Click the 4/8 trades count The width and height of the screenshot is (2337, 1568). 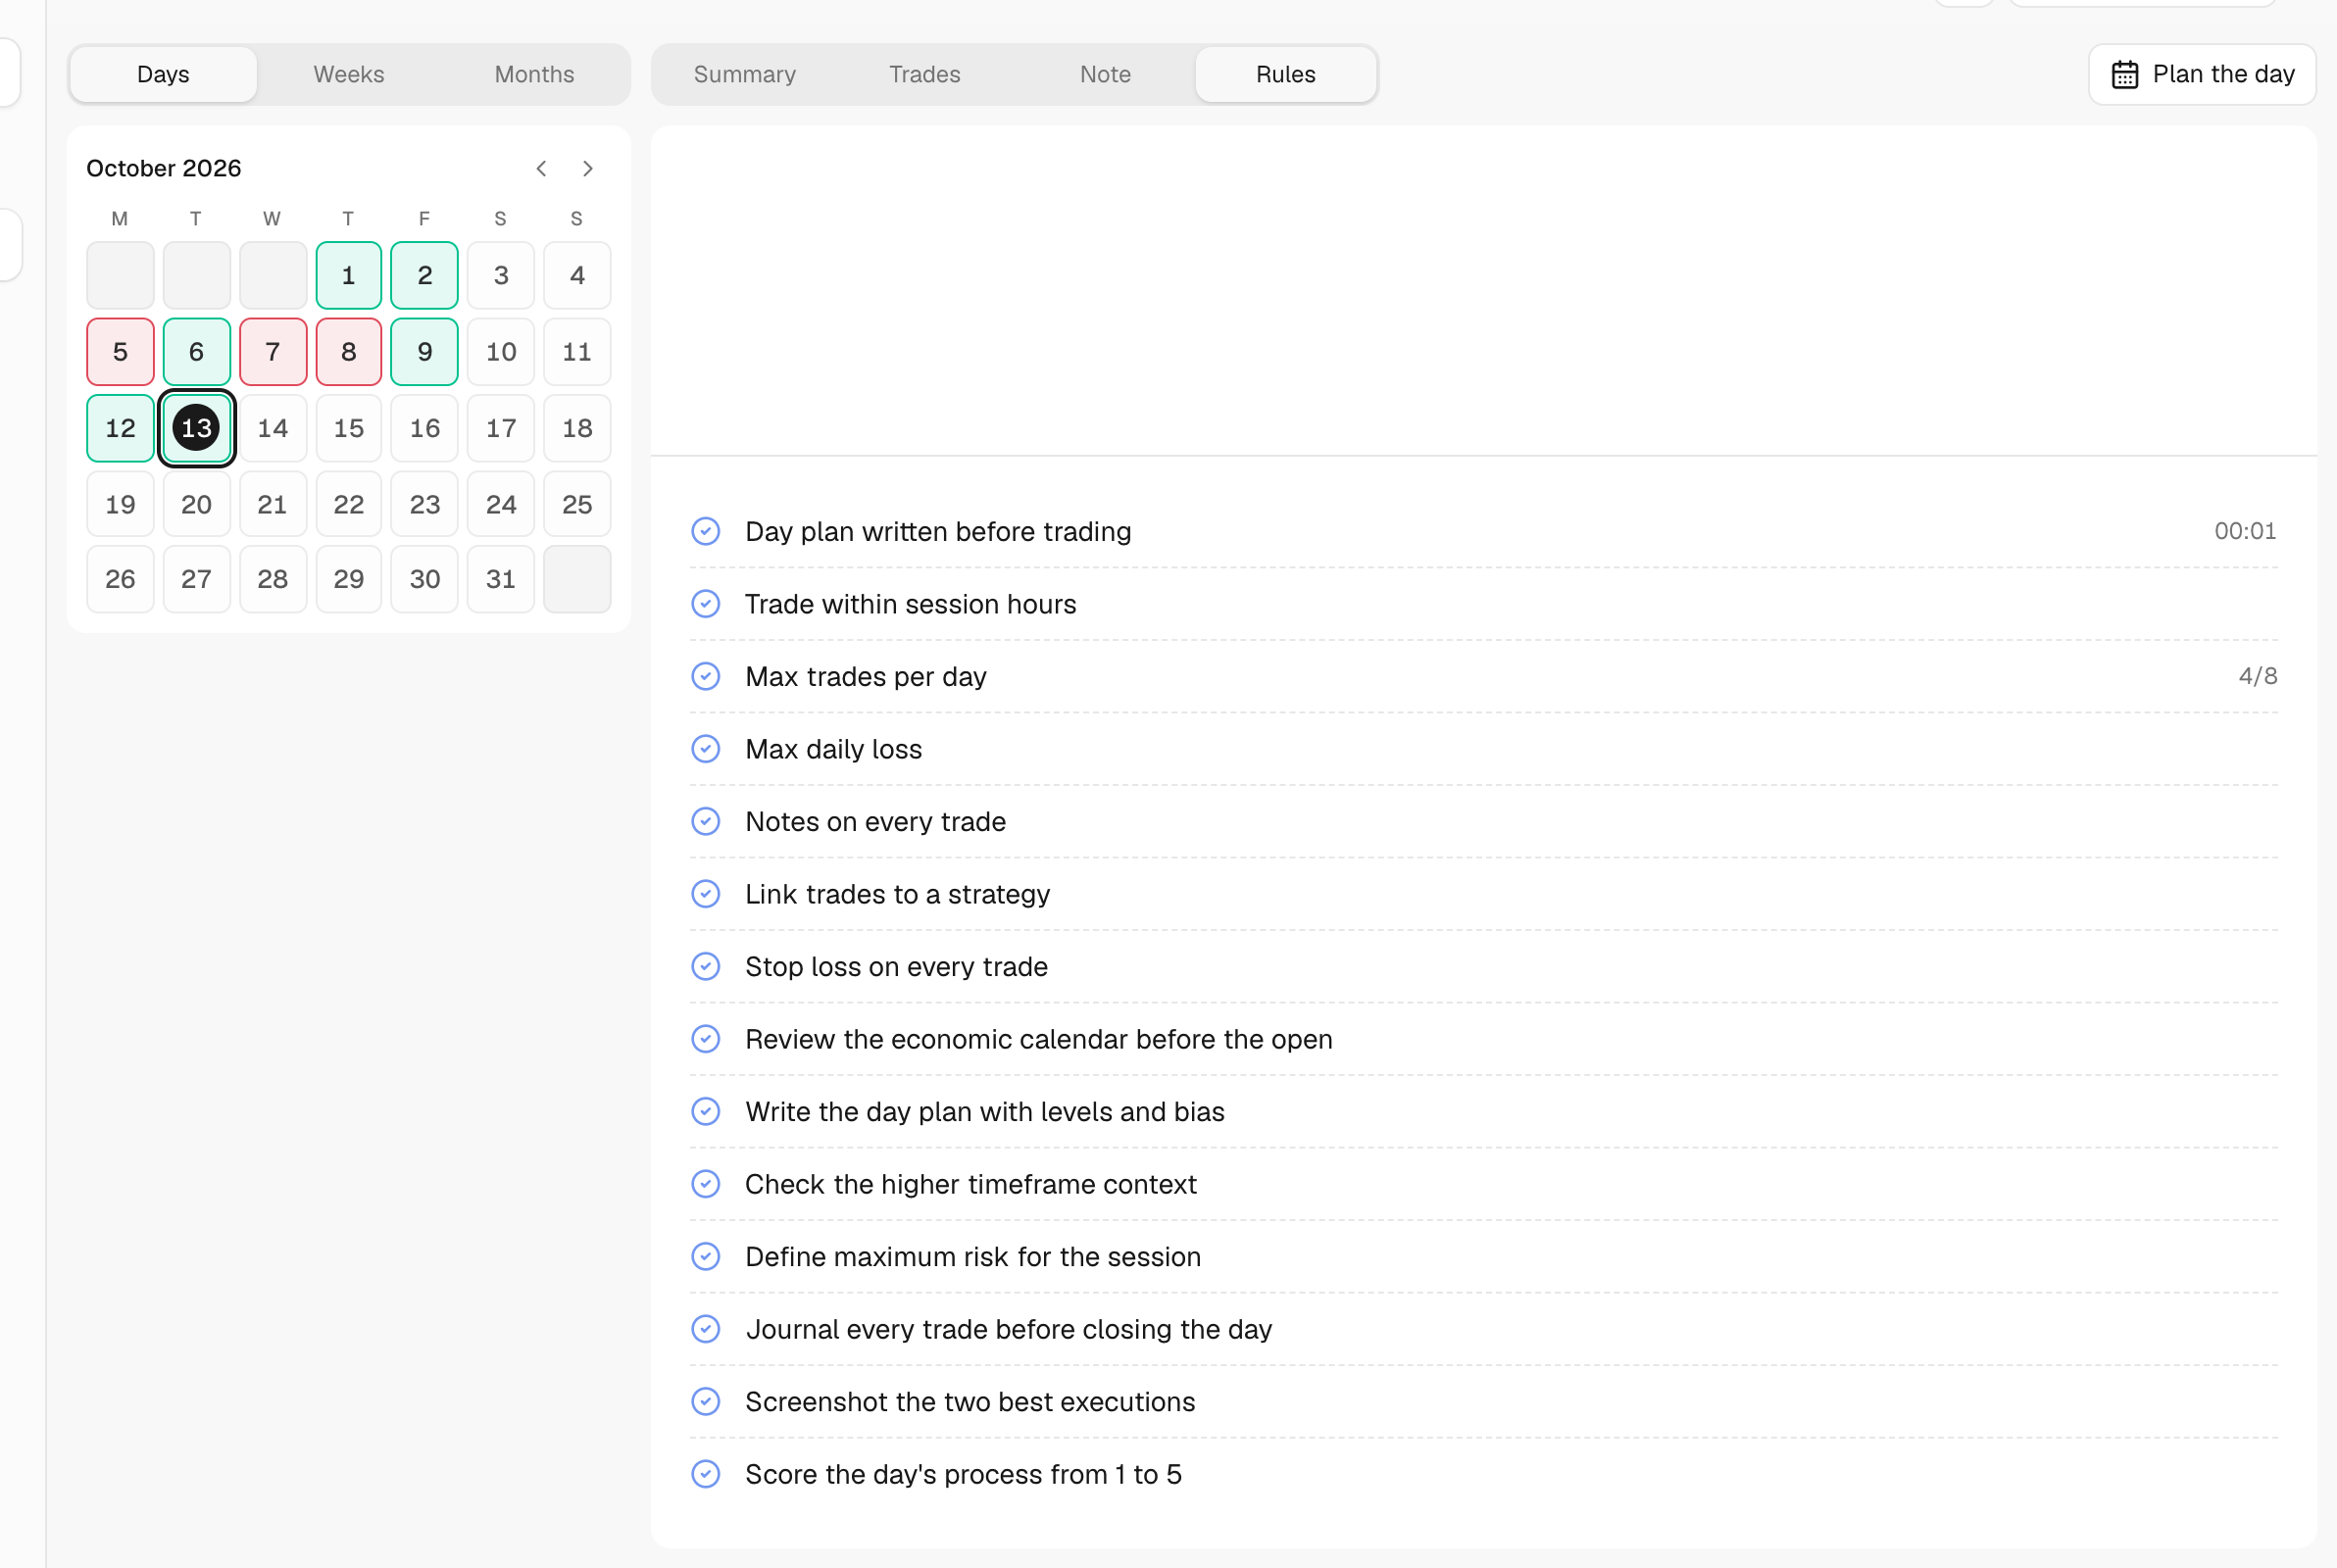click(x=2258, y=676)
